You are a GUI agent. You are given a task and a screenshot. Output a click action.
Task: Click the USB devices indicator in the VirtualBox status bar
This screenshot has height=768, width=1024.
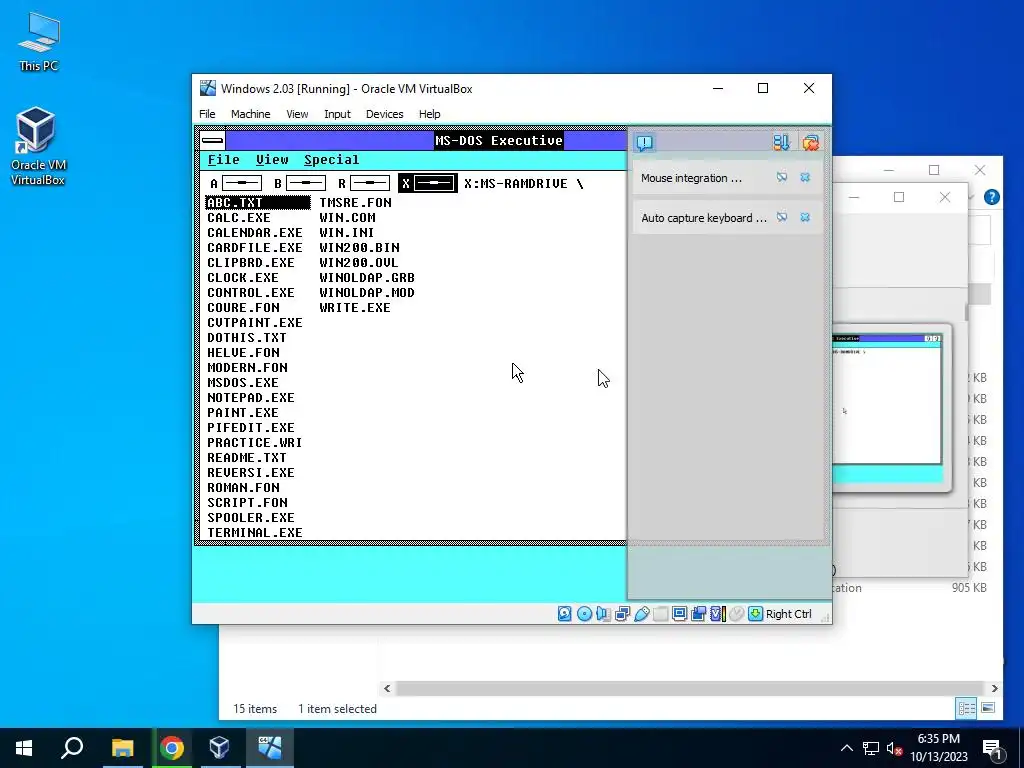click(641, 614)
